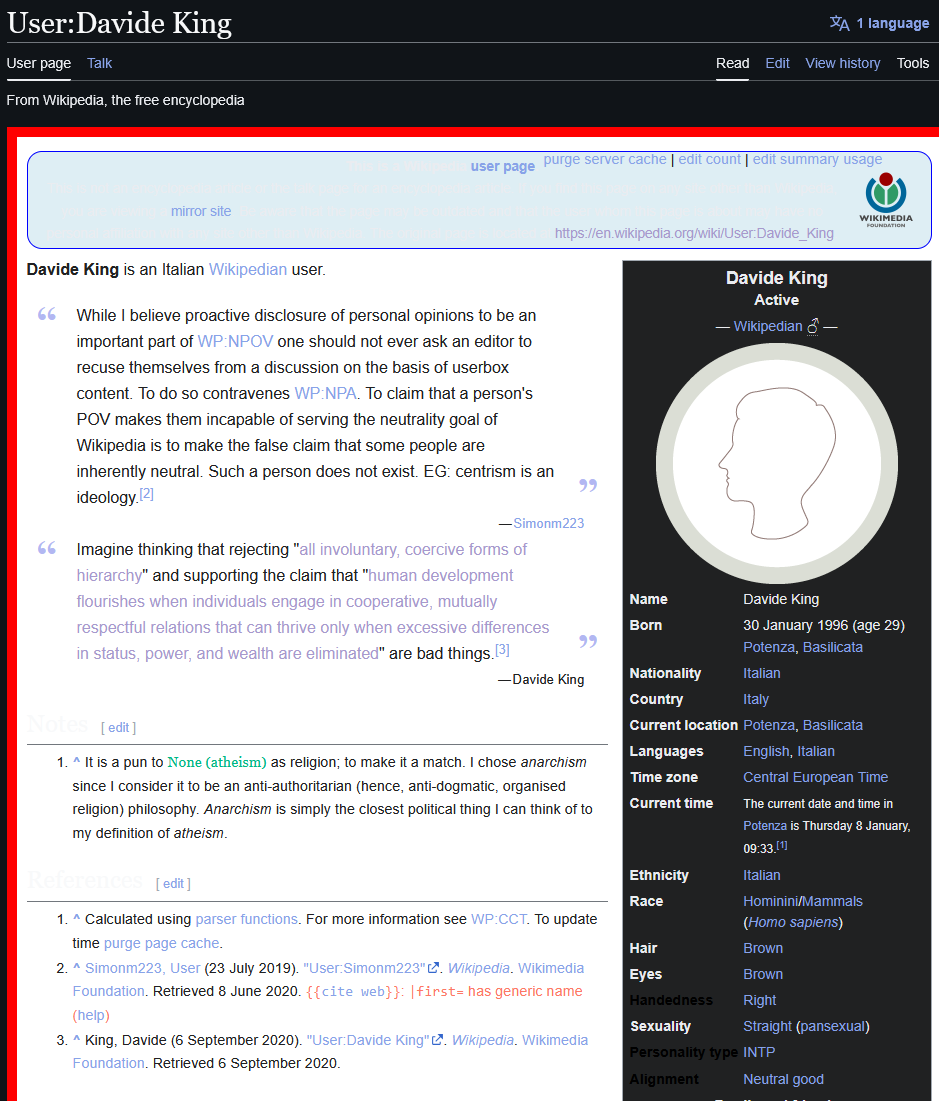The height and width of the screenshot is (1101, 939).
Task: Open the Straight sexuality link
Action: pos(768,1027)
